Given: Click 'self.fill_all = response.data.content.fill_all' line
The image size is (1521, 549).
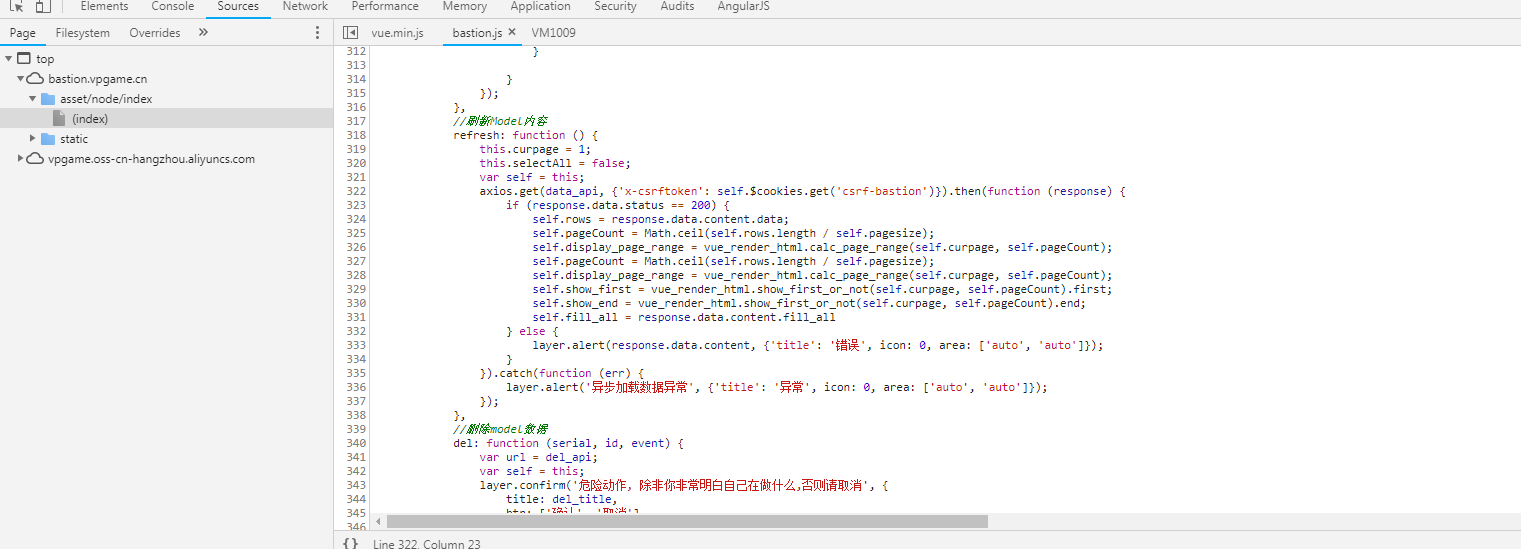Looking at the screenshot, I should coord(684,317).
